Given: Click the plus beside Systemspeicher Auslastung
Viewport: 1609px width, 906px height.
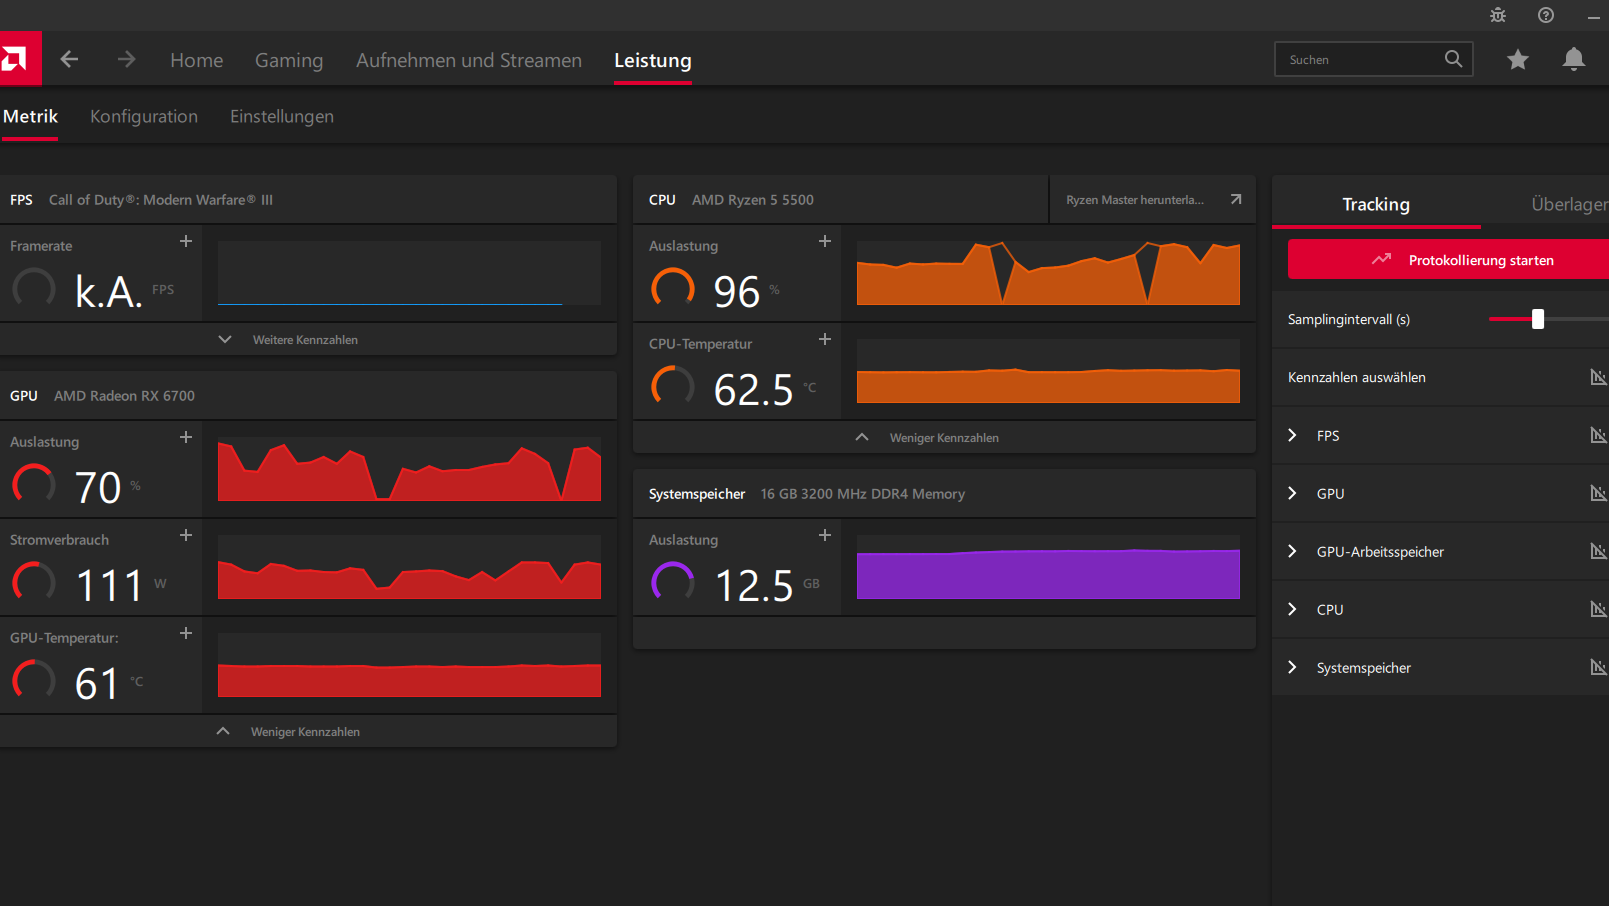Looking at the screenshot, I should (x=825, y=535).
